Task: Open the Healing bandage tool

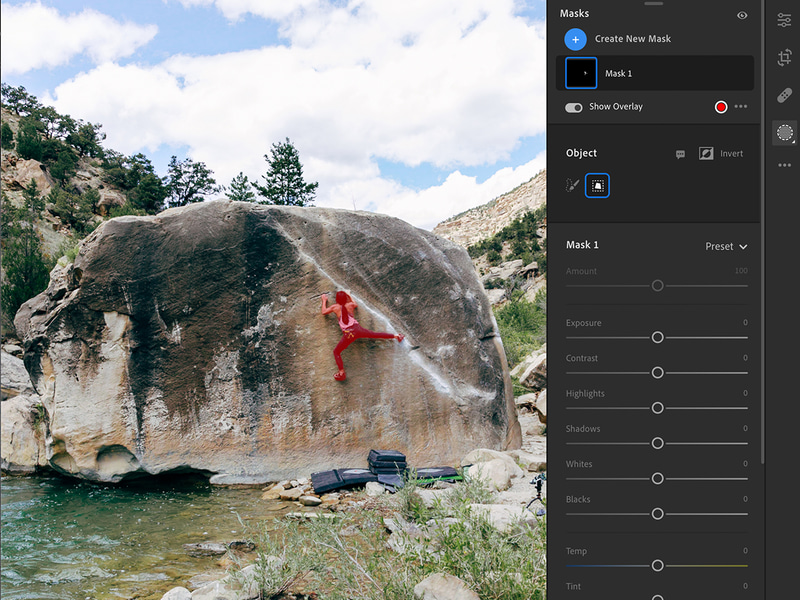Action: coord(784,95)
